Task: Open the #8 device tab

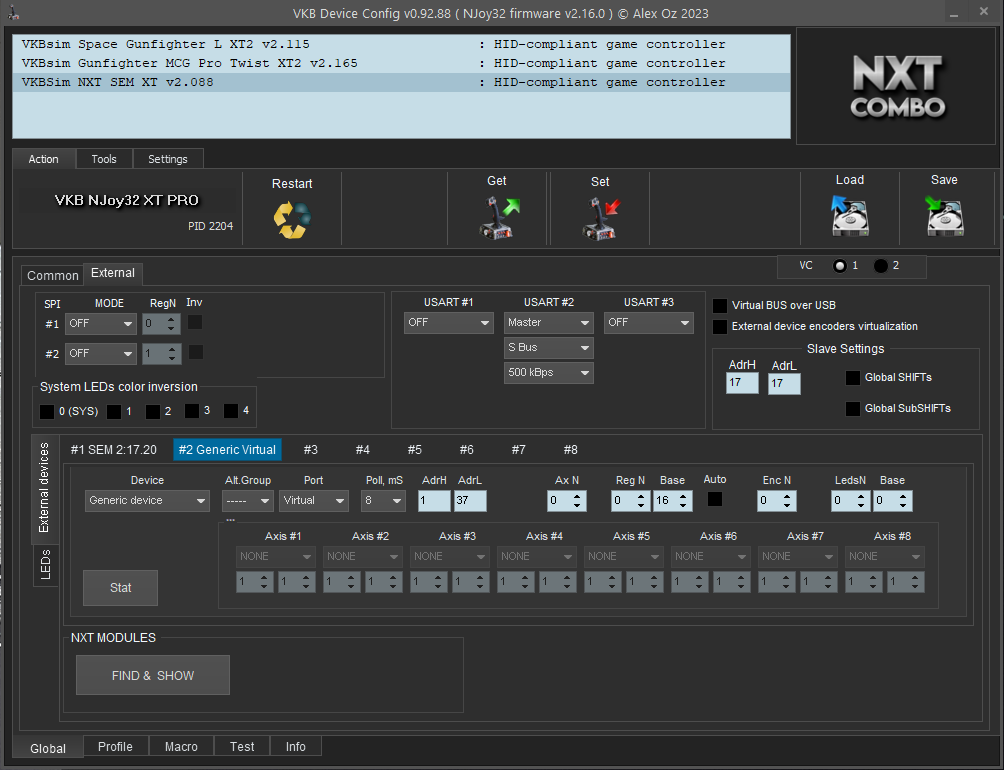Action: point(571,450)
